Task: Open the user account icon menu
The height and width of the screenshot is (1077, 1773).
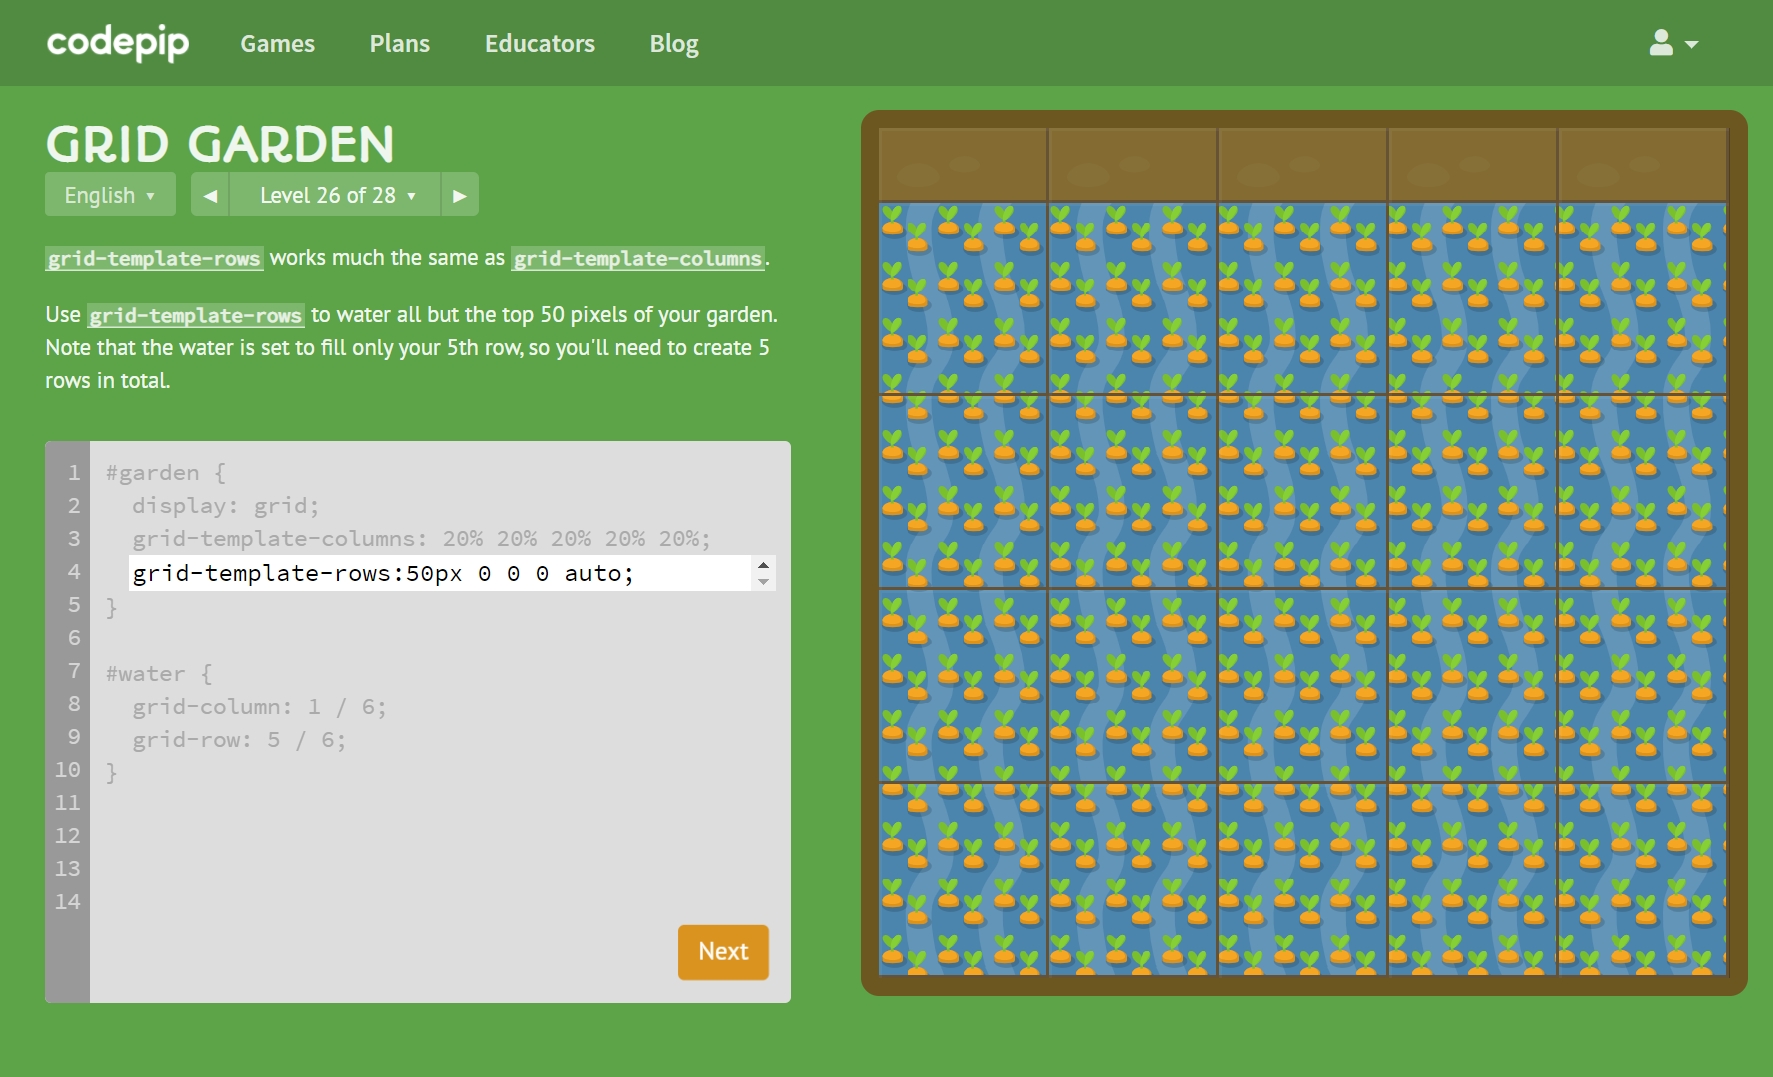Action: pyautogui.click(x=1673, y=43)
